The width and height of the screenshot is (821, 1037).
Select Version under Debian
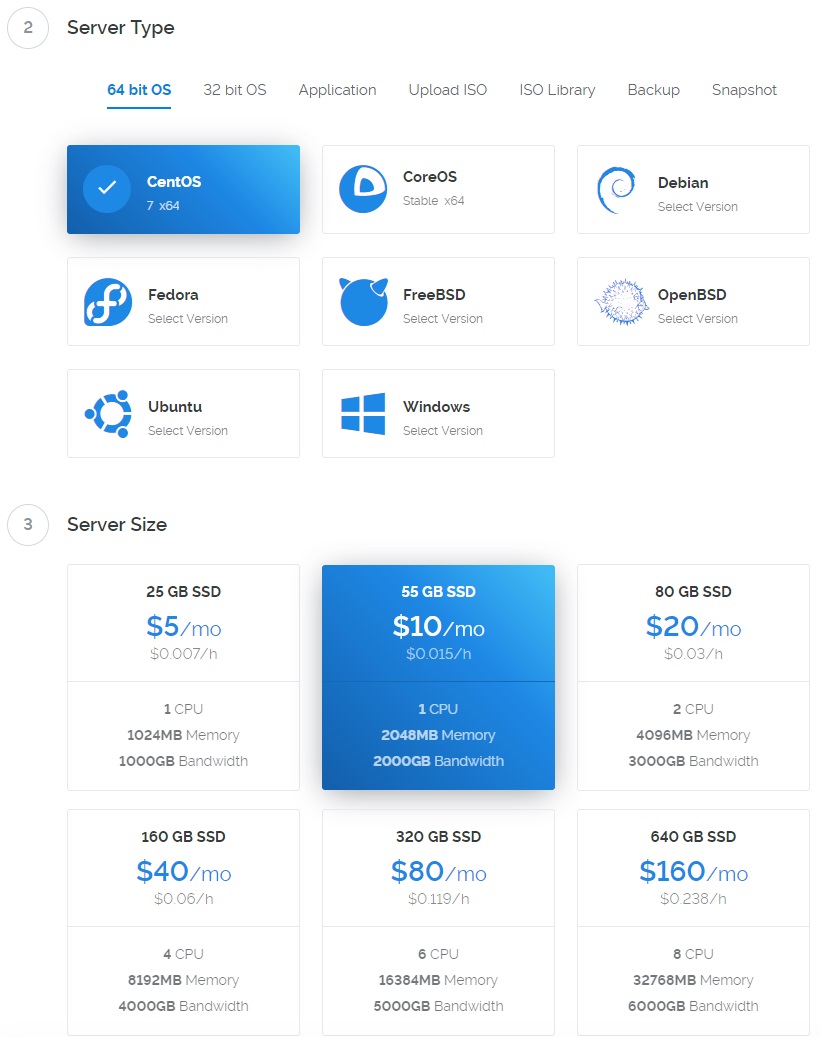click(x=697, y=207)
